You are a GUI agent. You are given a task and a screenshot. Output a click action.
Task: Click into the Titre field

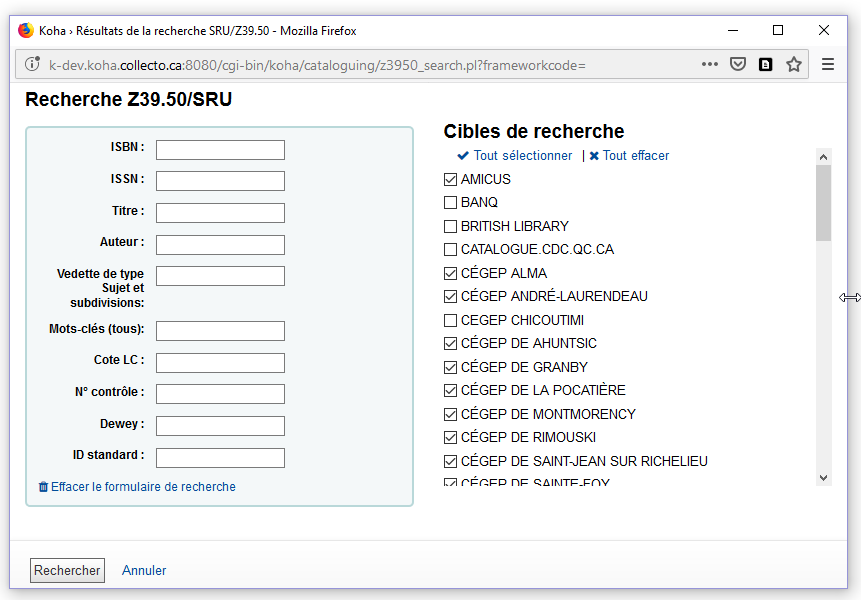[x=220, y=213]
